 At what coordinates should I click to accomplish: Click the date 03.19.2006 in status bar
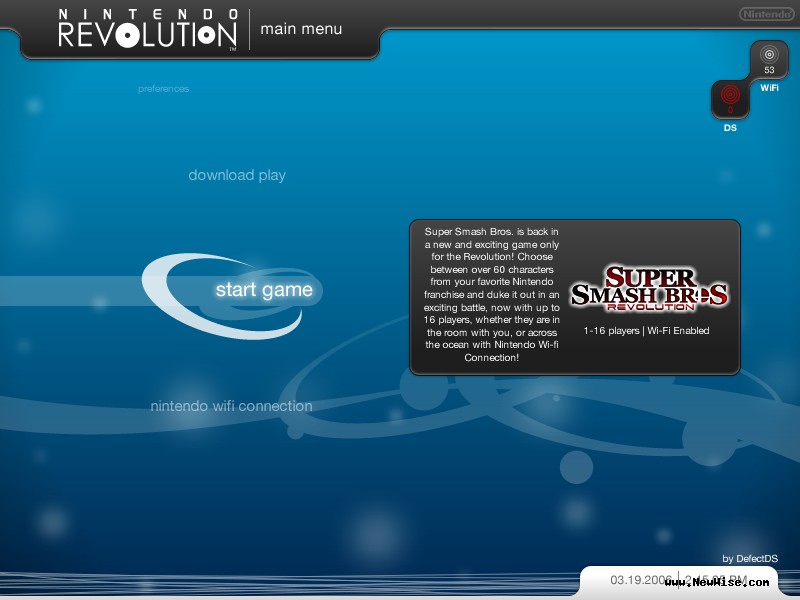click(x=641, y=580)
